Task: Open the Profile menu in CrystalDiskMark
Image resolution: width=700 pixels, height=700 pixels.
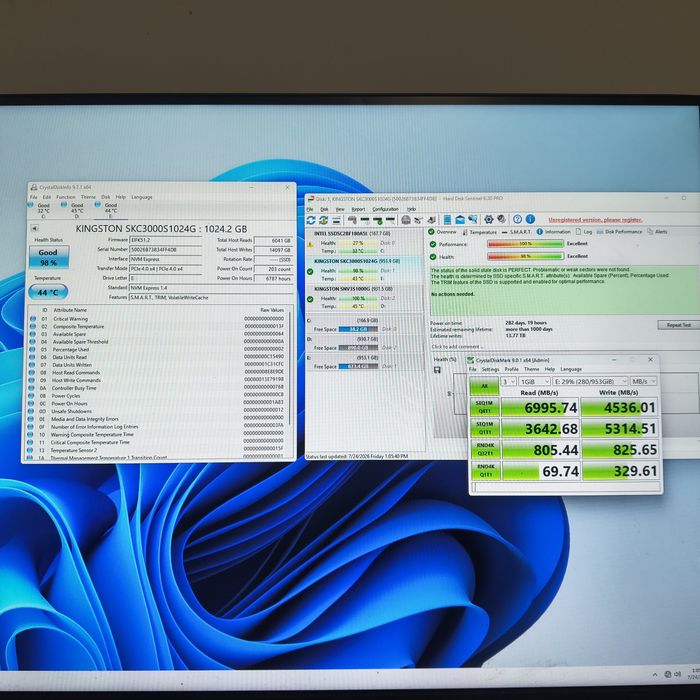Action: click(x=512, y=369)
